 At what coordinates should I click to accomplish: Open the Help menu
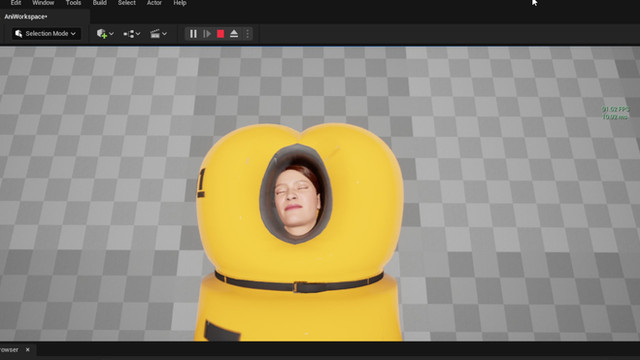point(180,3)
